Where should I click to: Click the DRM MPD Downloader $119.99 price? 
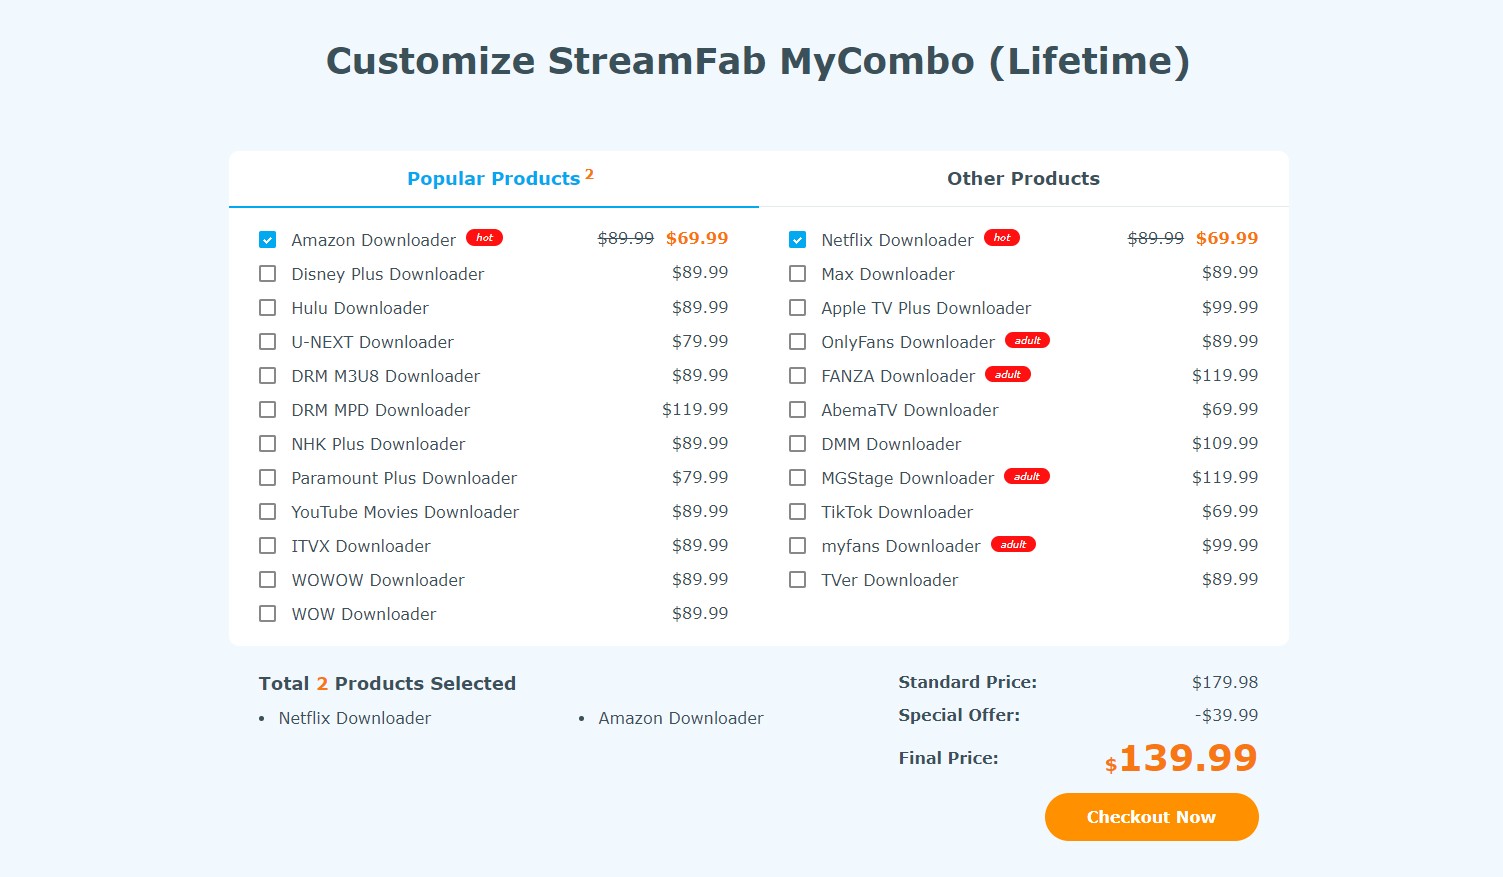(x=695, y=409)
